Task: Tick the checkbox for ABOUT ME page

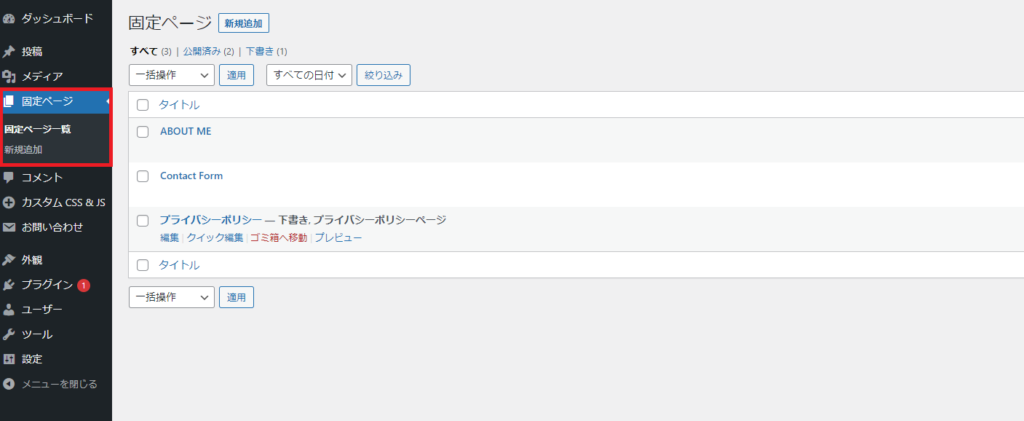Action: tap(142, 131)
